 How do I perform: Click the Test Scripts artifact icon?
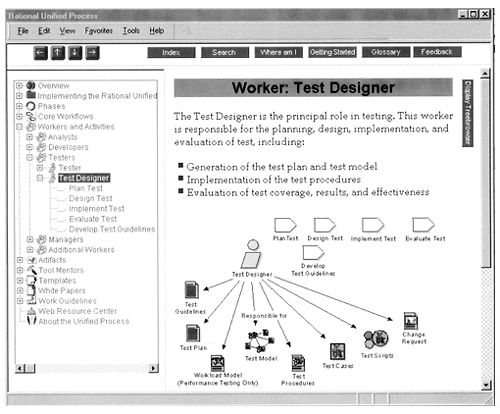pos(376,339)
